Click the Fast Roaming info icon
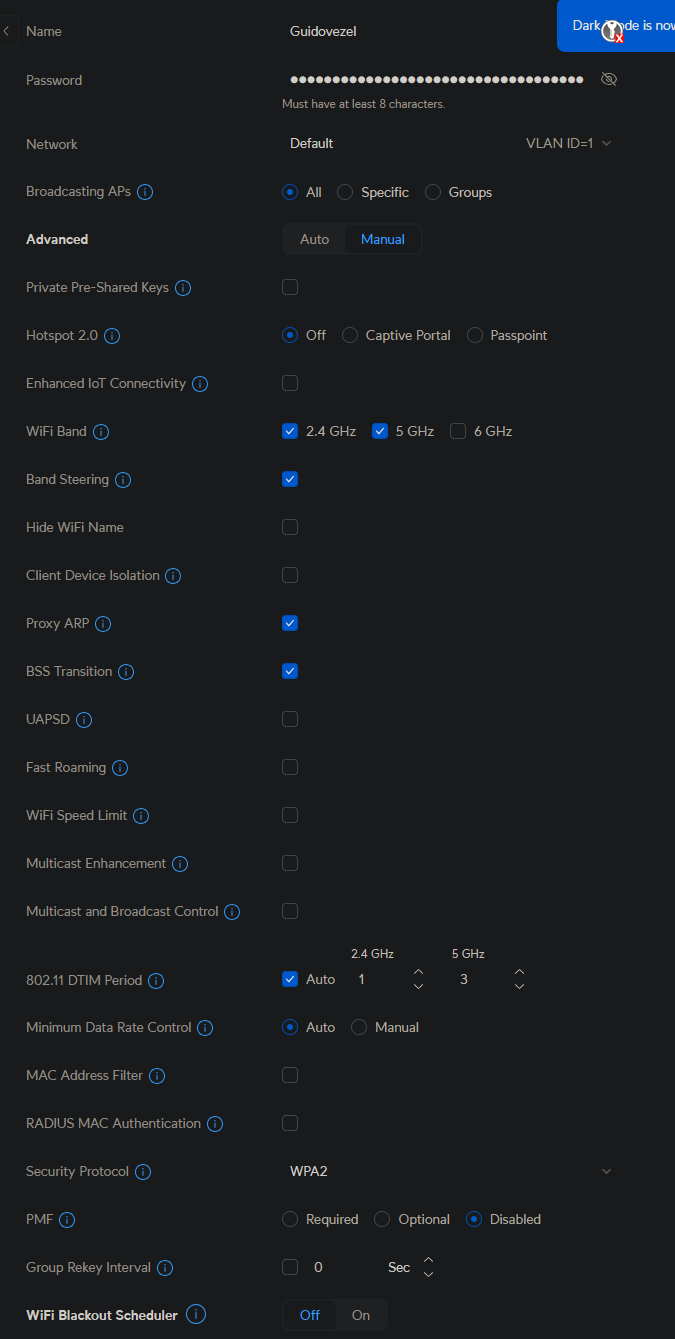The height and width of the screenshot is (1339, 675). (120, 768)
